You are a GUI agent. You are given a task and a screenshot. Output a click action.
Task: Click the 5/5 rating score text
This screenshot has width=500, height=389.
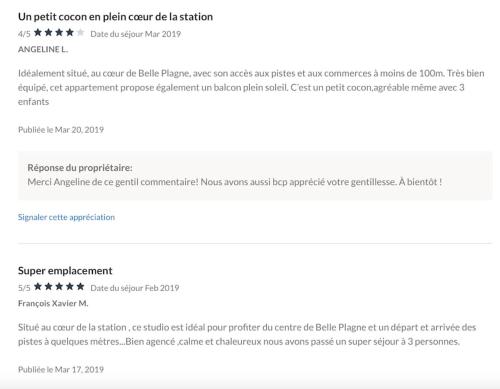24,288
